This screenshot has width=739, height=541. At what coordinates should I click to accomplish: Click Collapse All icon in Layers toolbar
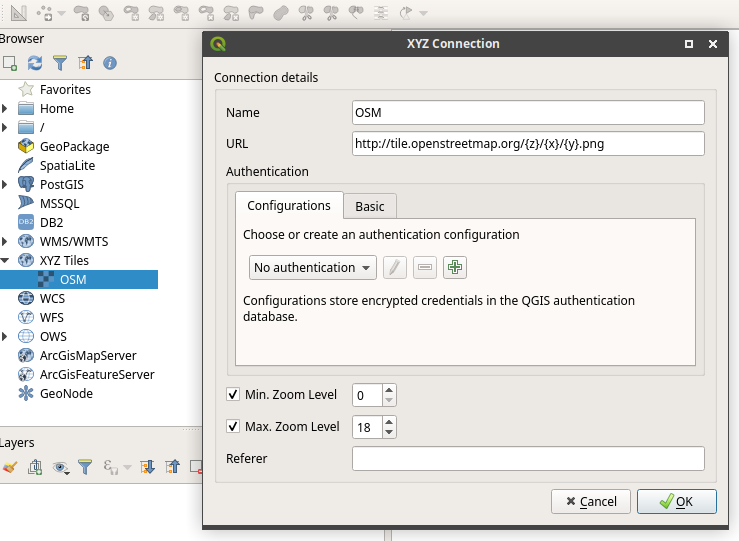coord(172,467)
